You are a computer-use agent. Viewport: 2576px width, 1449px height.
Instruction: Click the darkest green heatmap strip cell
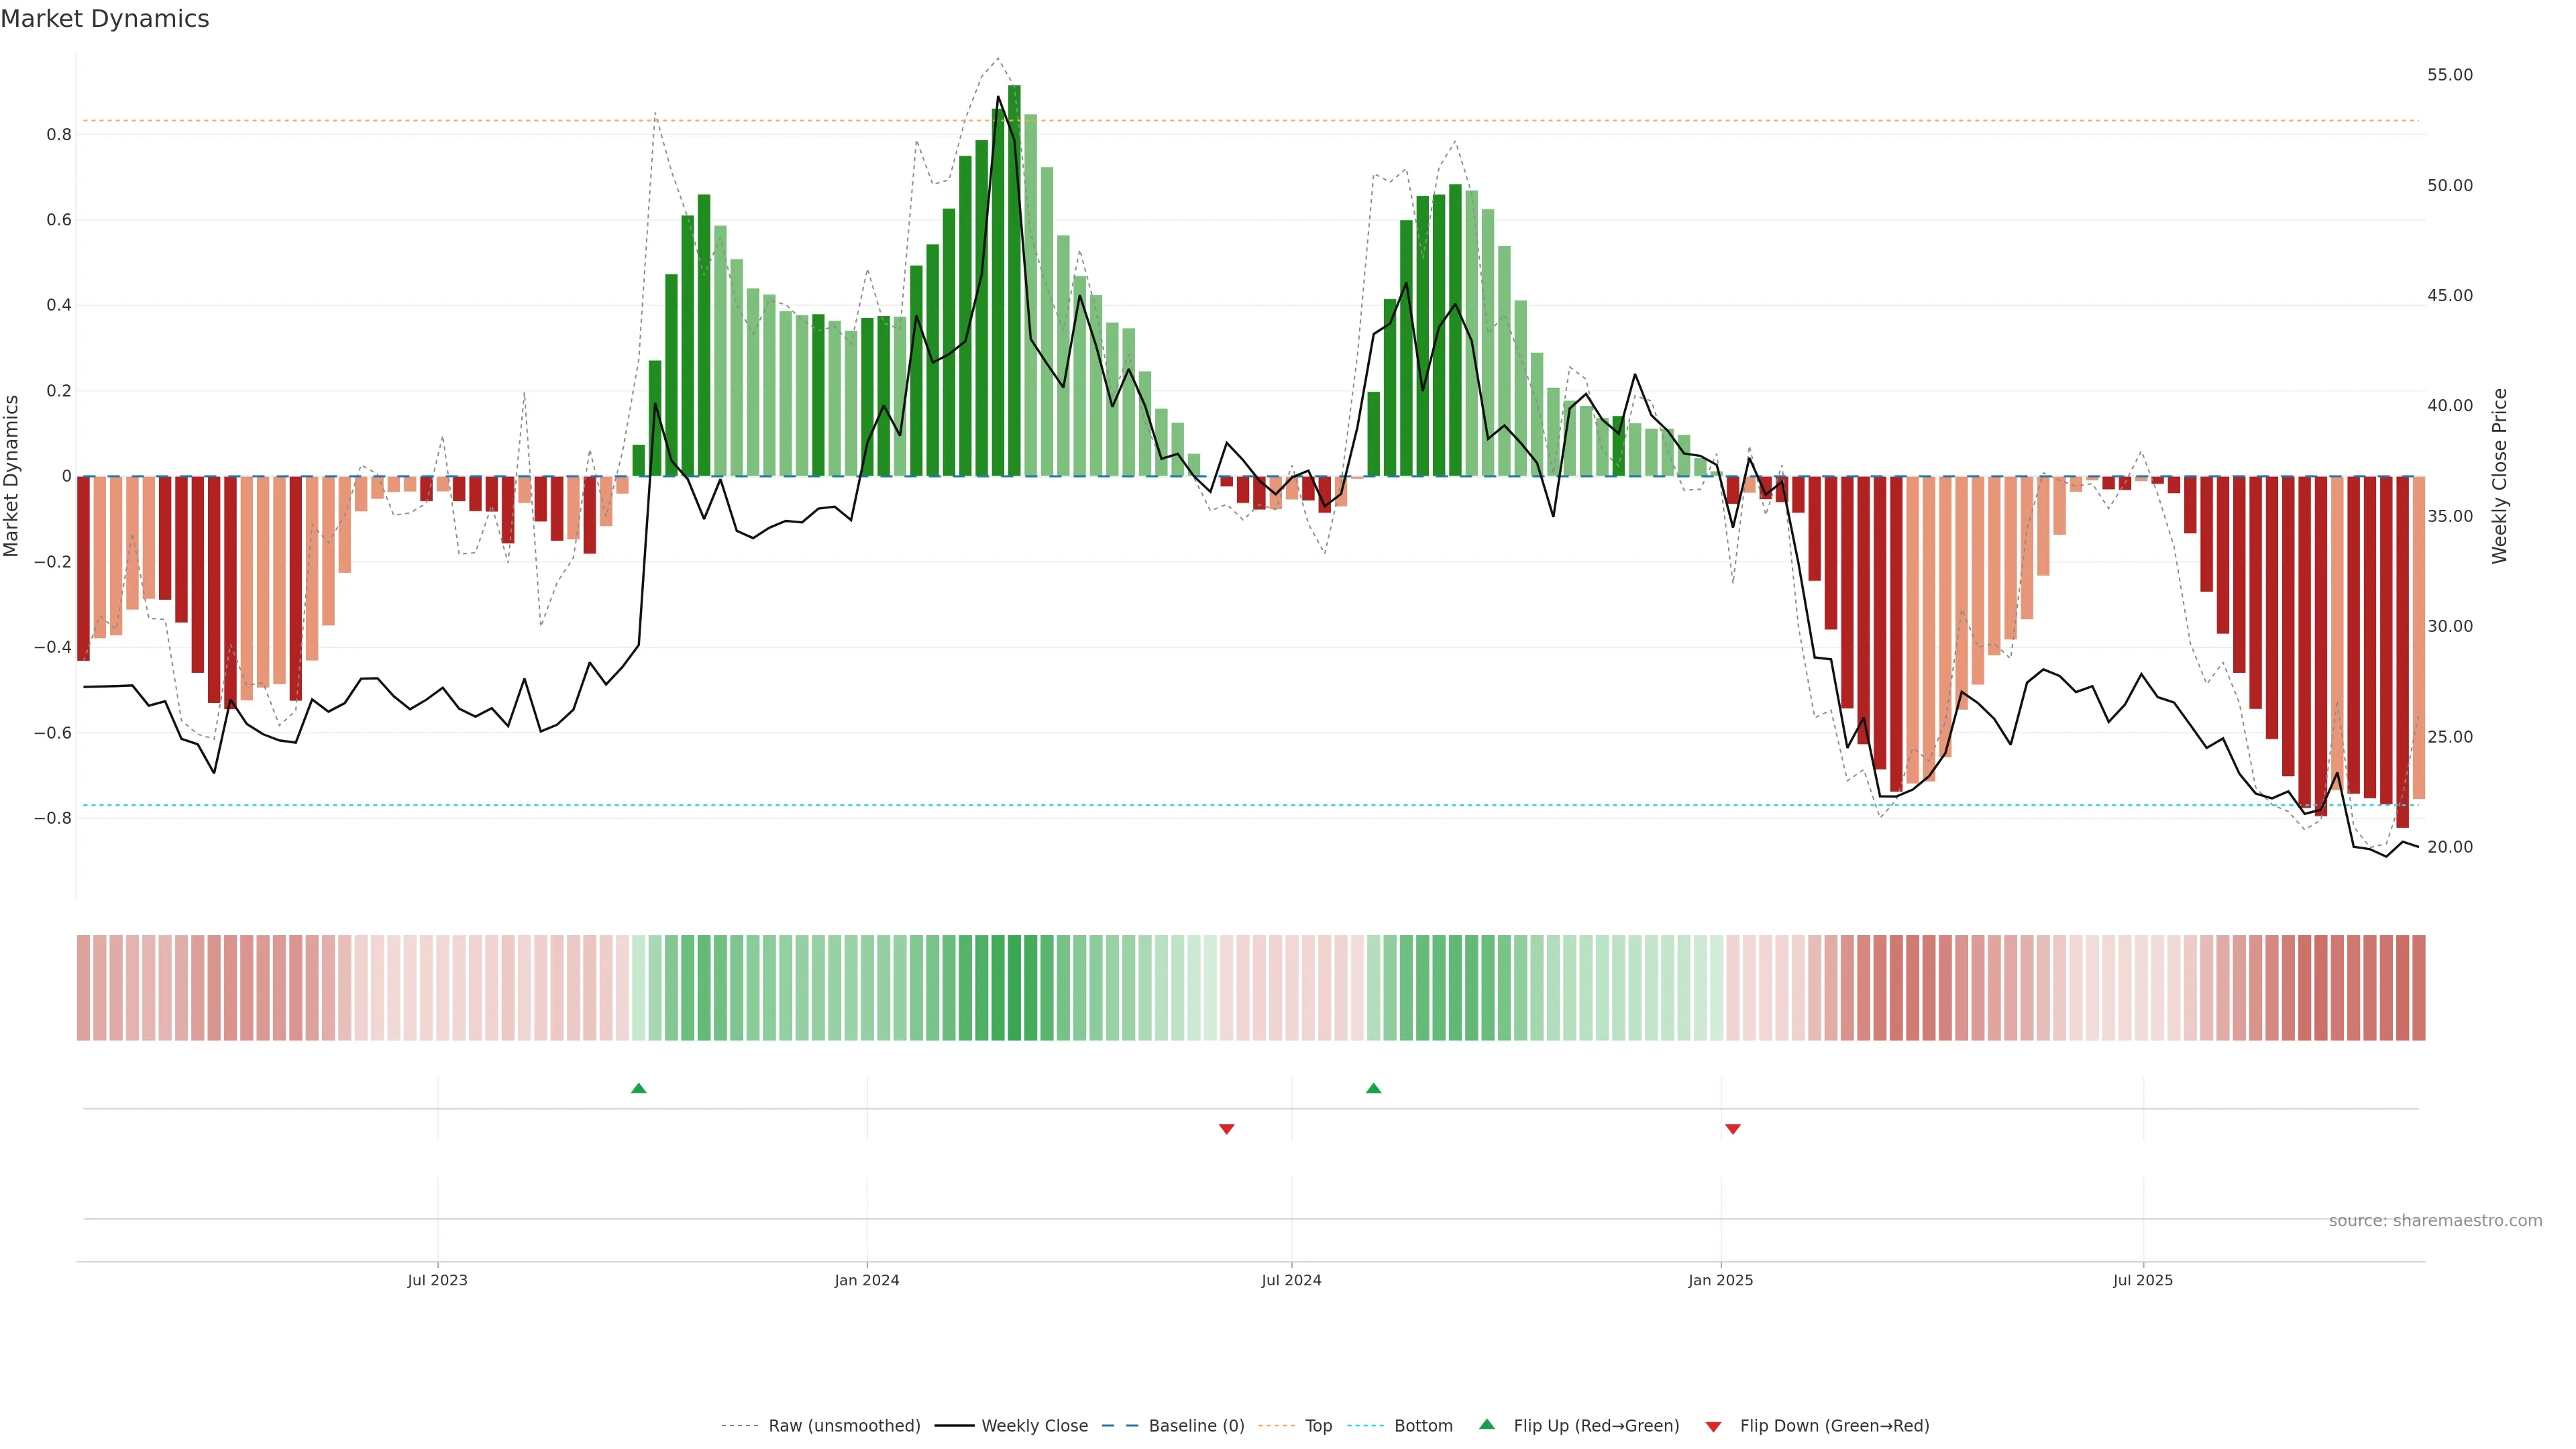[x=1014, y=987]
